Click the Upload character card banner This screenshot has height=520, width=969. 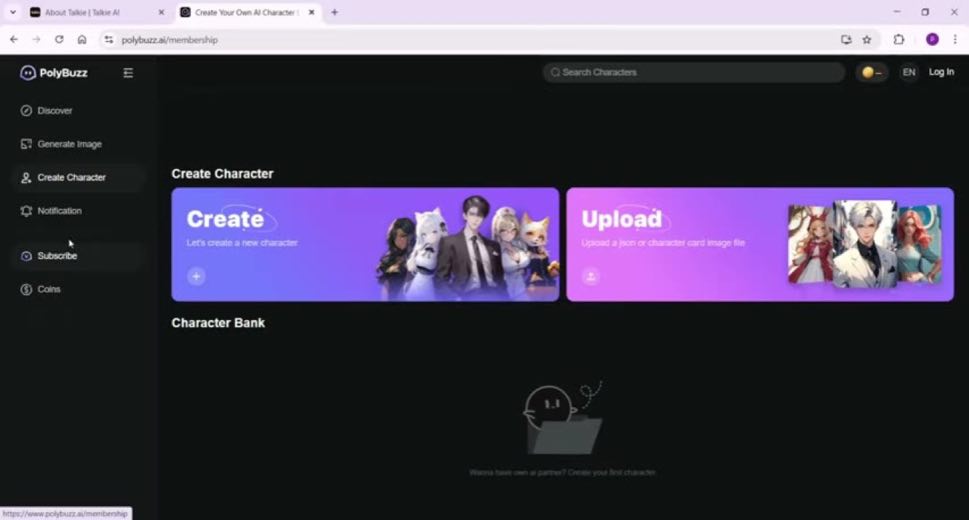tap(760, 244)
